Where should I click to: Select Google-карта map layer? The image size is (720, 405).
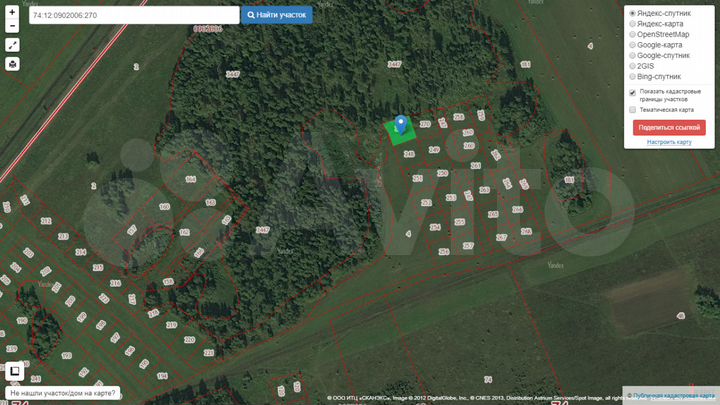(632, 45)
